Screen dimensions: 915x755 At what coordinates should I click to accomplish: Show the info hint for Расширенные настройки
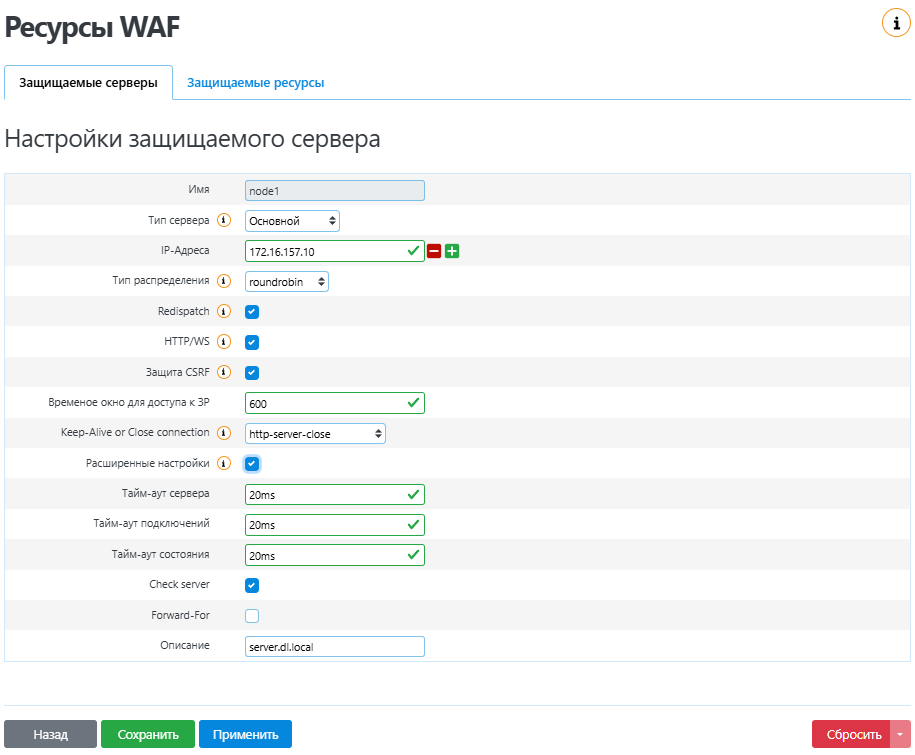click(x=224, y=464)
